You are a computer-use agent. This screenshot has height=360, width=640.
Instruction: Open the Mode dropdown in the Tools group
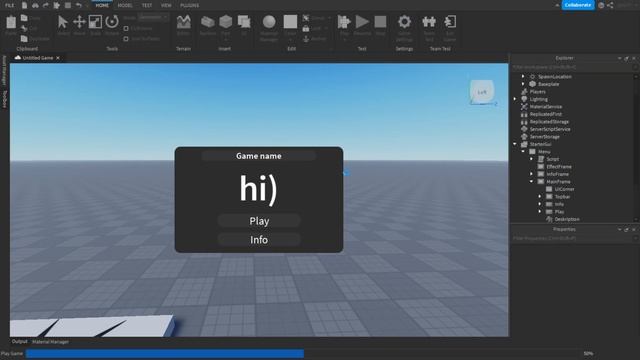point(153,18)
